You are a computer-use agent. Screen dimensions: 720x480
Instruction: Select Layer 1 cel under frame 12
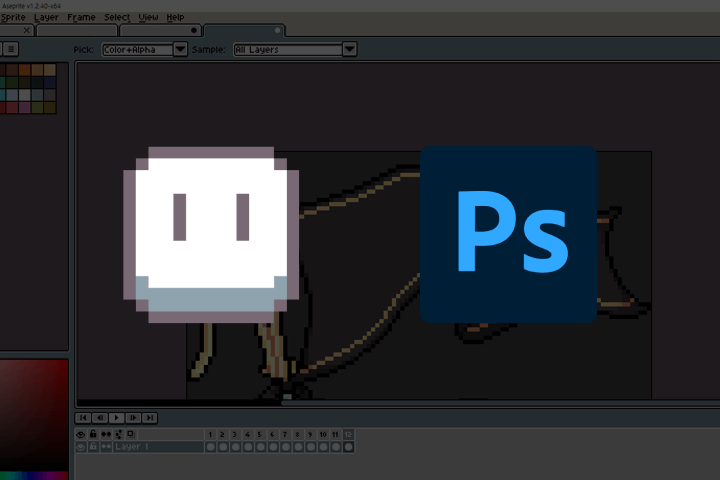tap(348, 447)
